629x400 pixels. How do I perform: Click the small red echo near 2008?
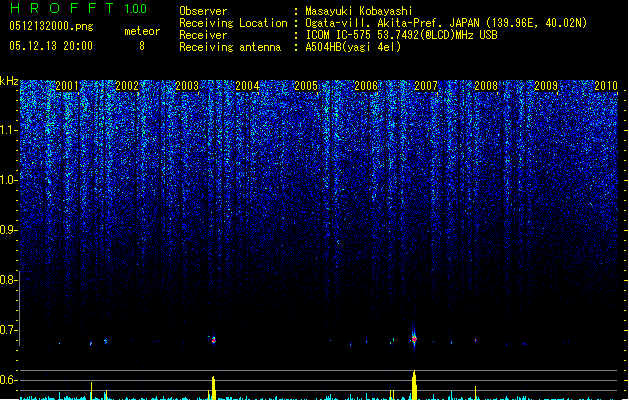[x=476, y=341]
